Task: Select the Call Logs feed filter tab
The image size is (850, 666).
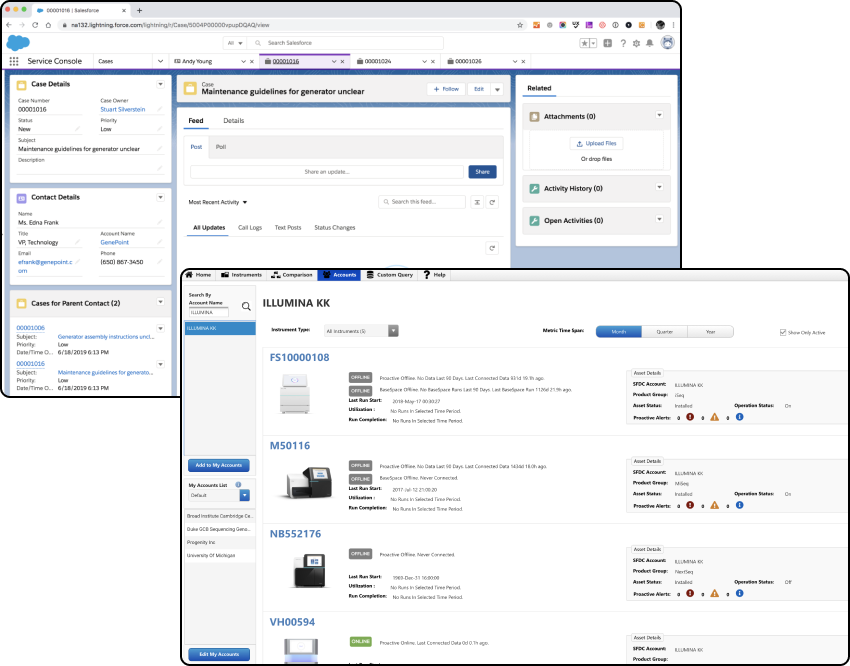Action: tap(250, 228)
